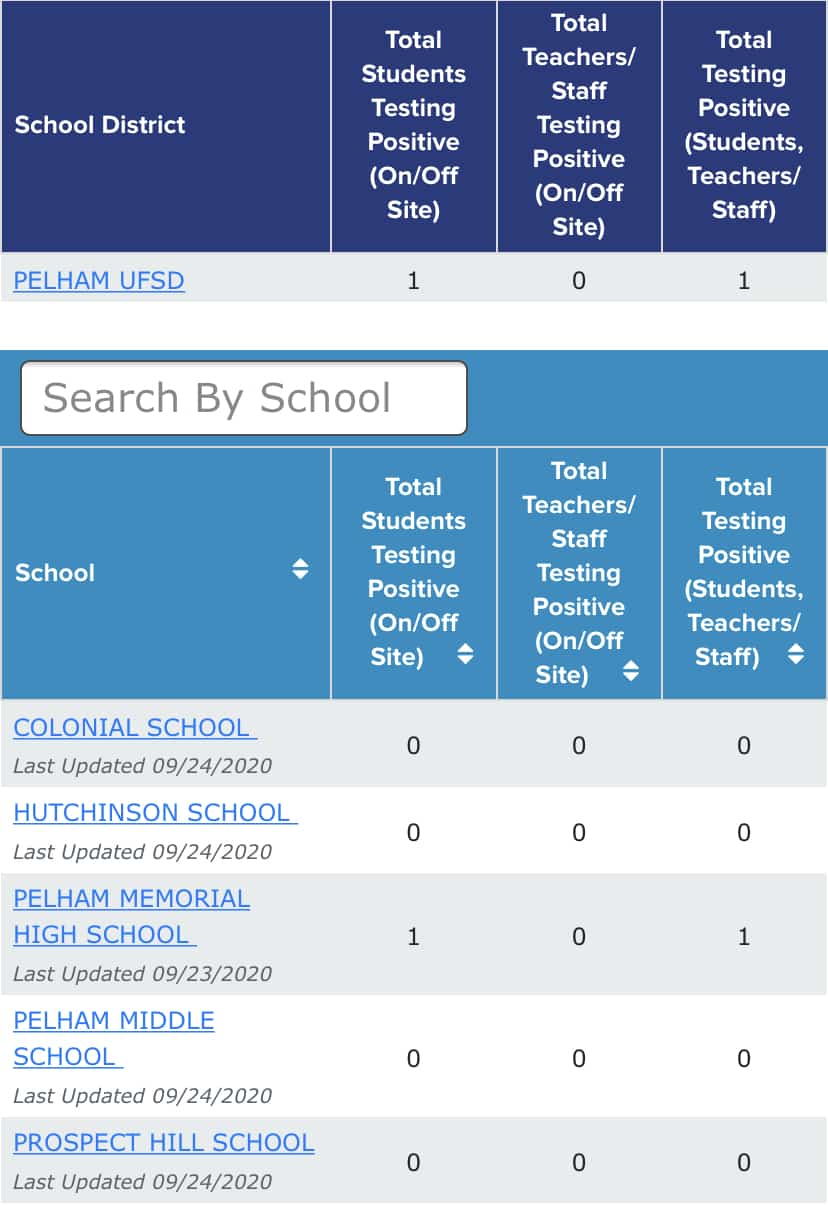The image size is (828, 1205).
Task: Select School District header cell
Action: click(166, 126)
